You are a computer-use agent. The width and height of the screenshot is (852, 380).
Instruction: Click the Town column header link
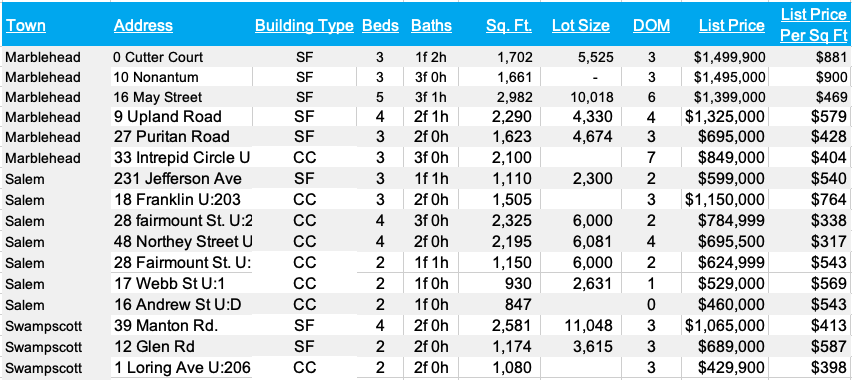26,26
